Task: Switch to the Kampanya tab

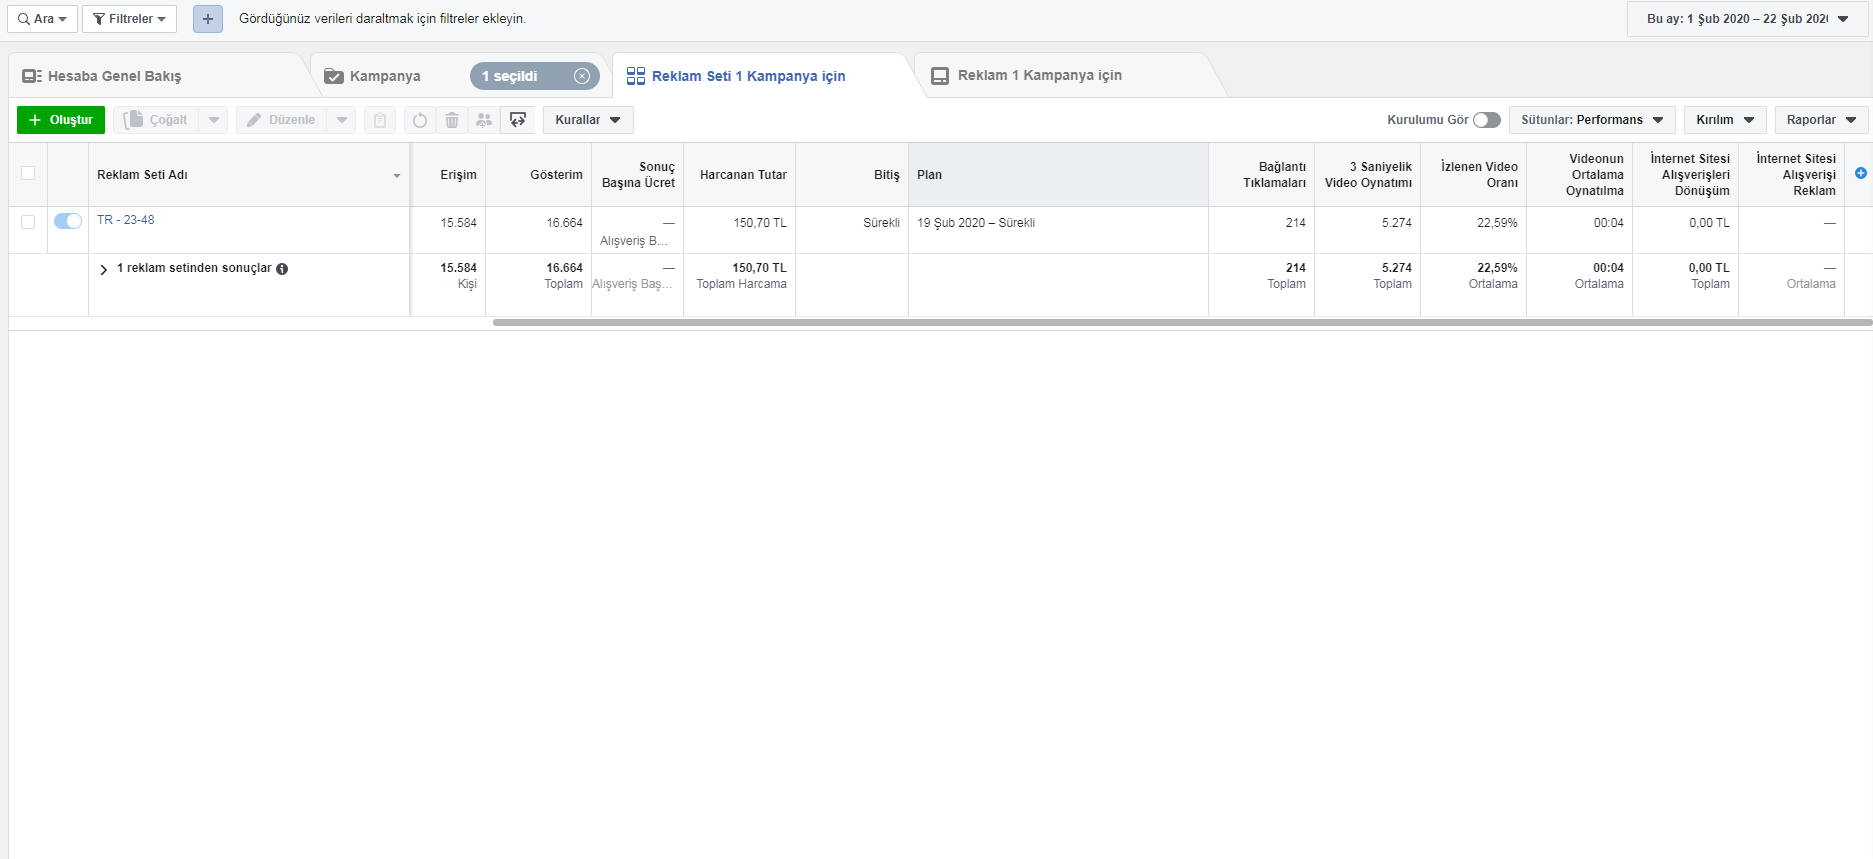Action: [x=385, y=76]
